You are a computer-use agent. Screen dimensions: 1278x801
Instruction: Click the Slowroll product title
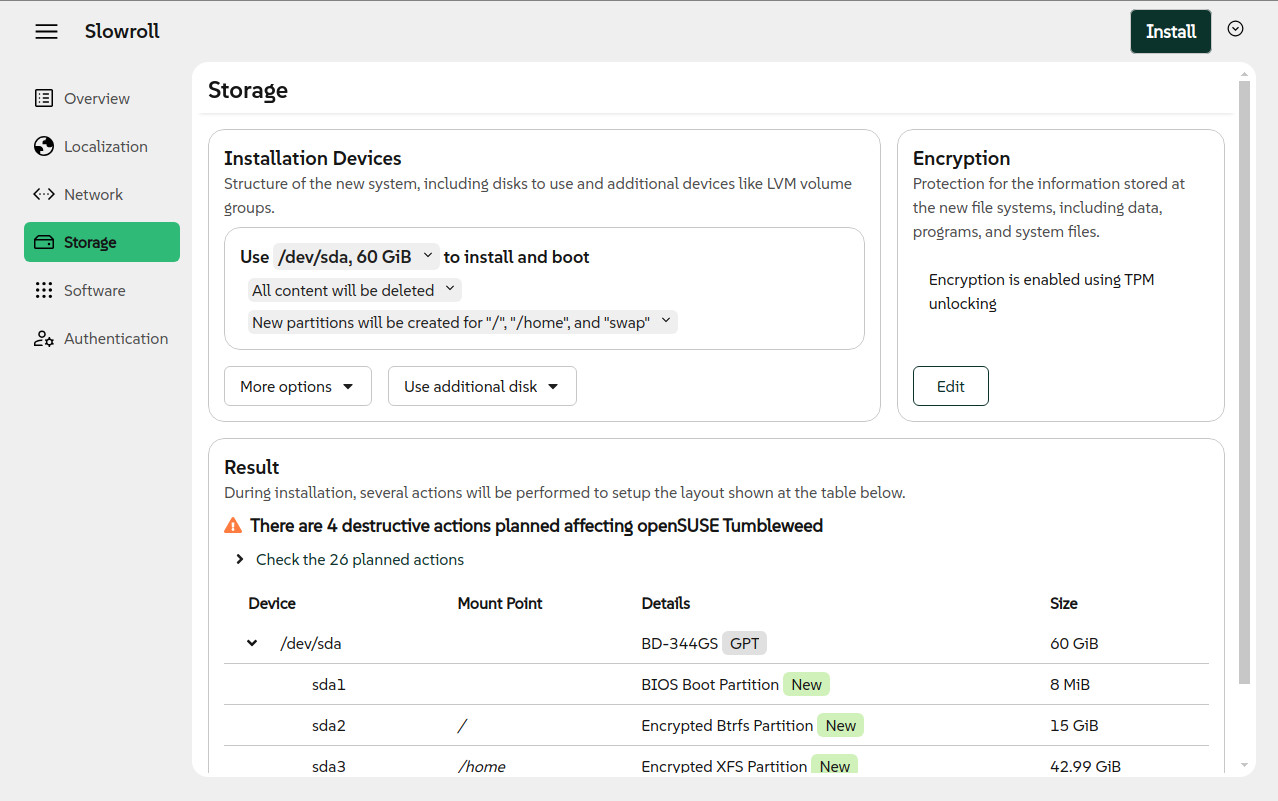[122, 31]
